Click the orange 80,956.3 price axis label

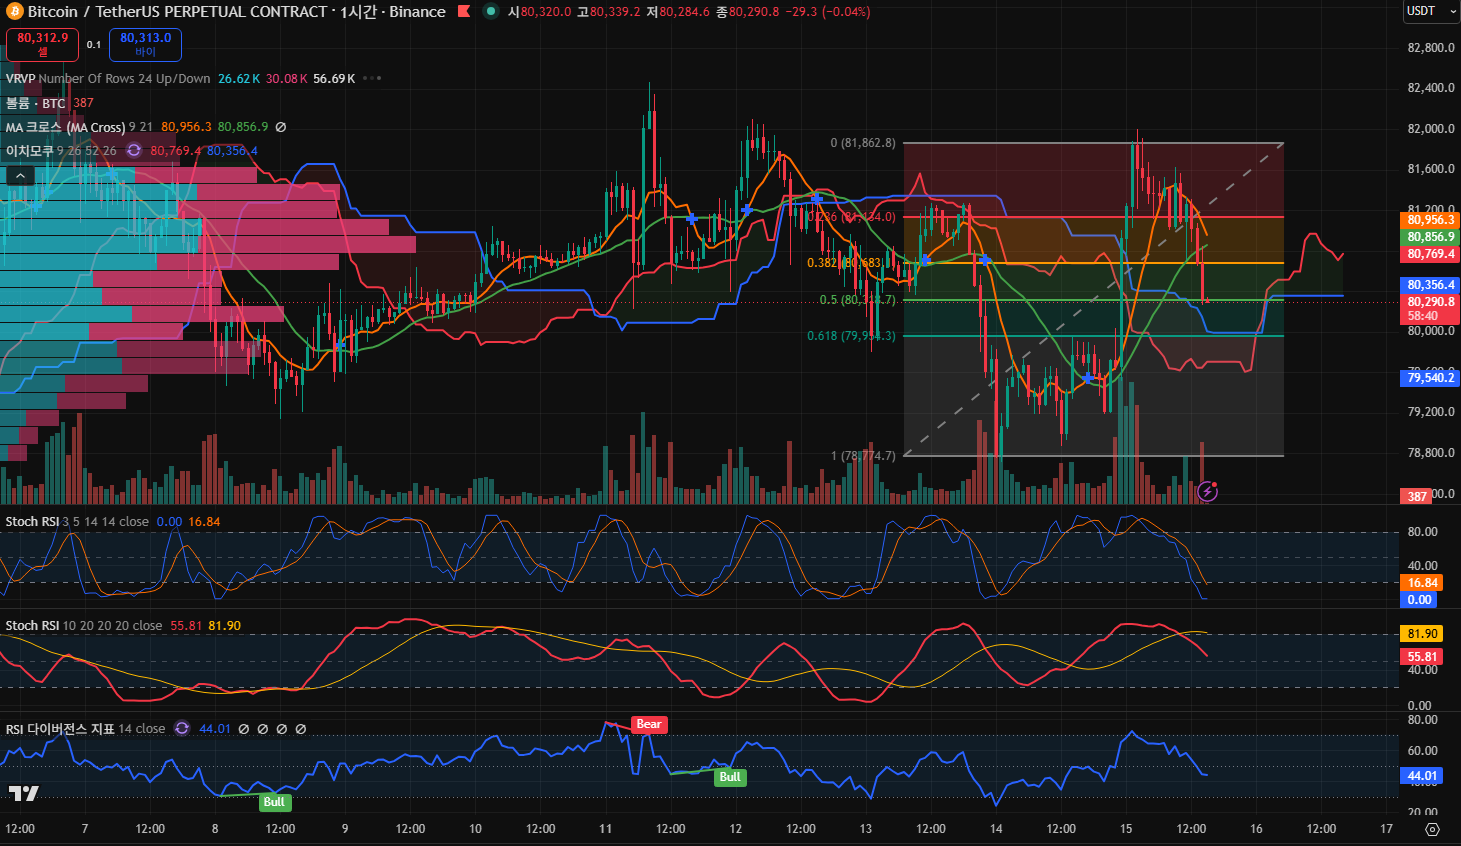coord(1431,220)
